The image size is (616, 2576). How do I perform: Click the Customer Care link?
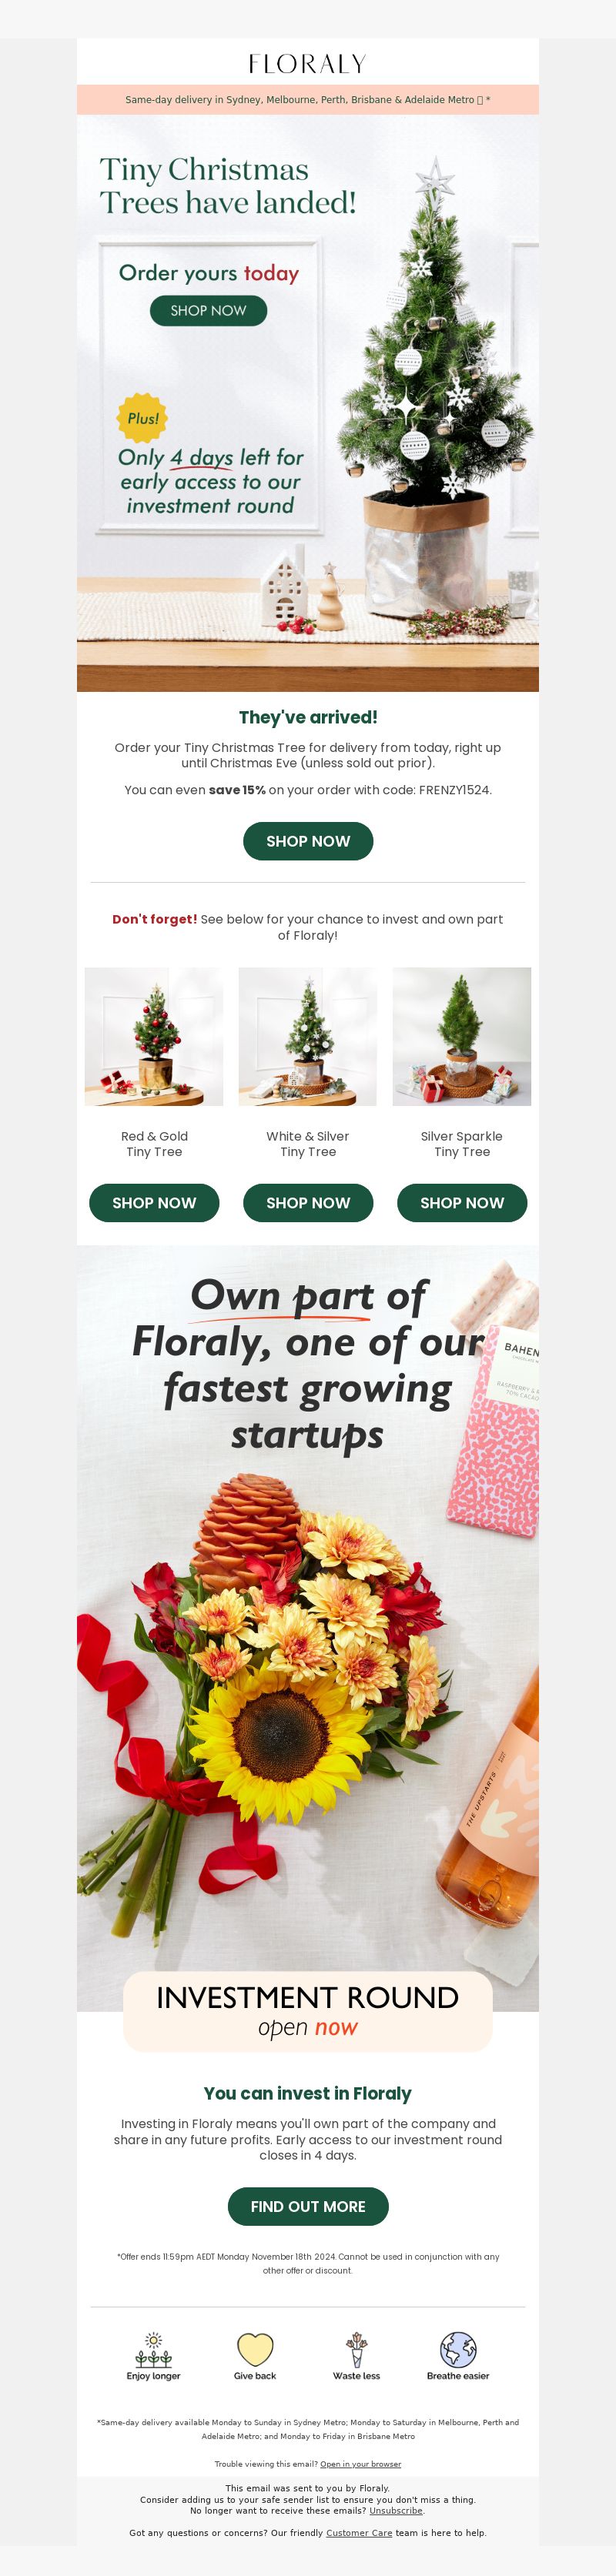(x=359, y=2533)
